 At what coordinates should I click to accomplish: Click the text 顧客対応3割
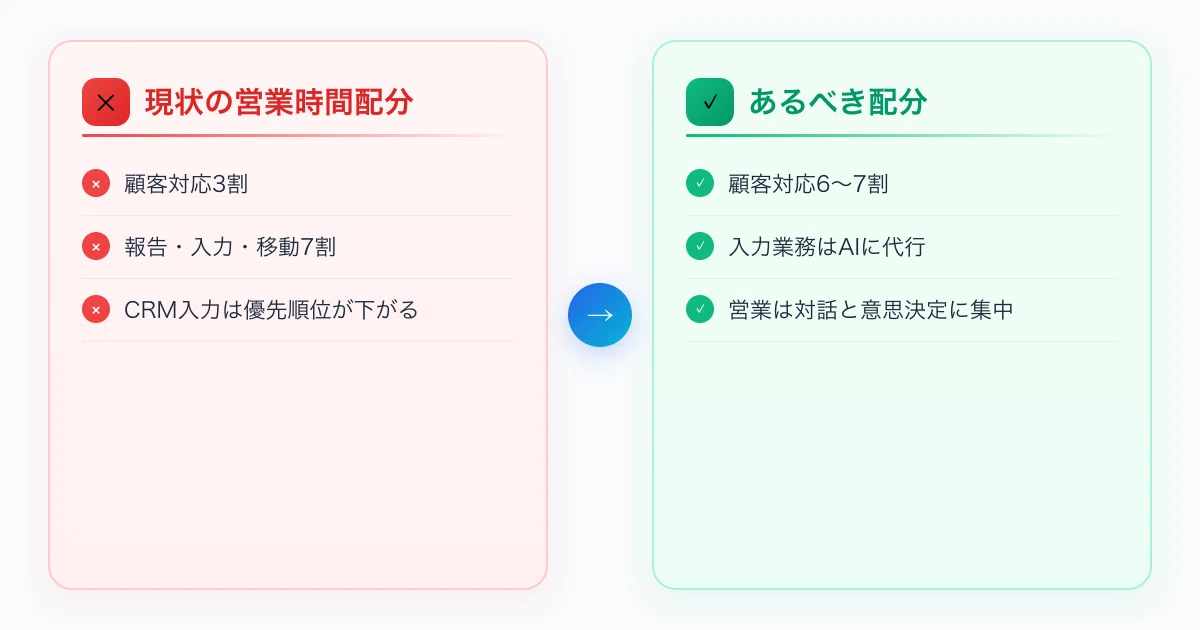(186, 184)
